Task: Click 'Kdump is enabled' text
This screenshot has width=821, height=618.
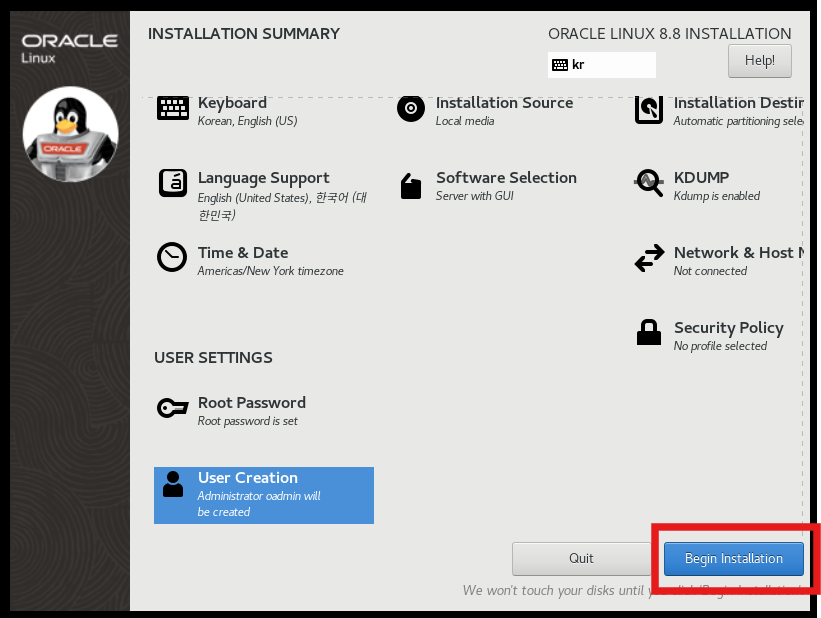Action: coord(716,196)
